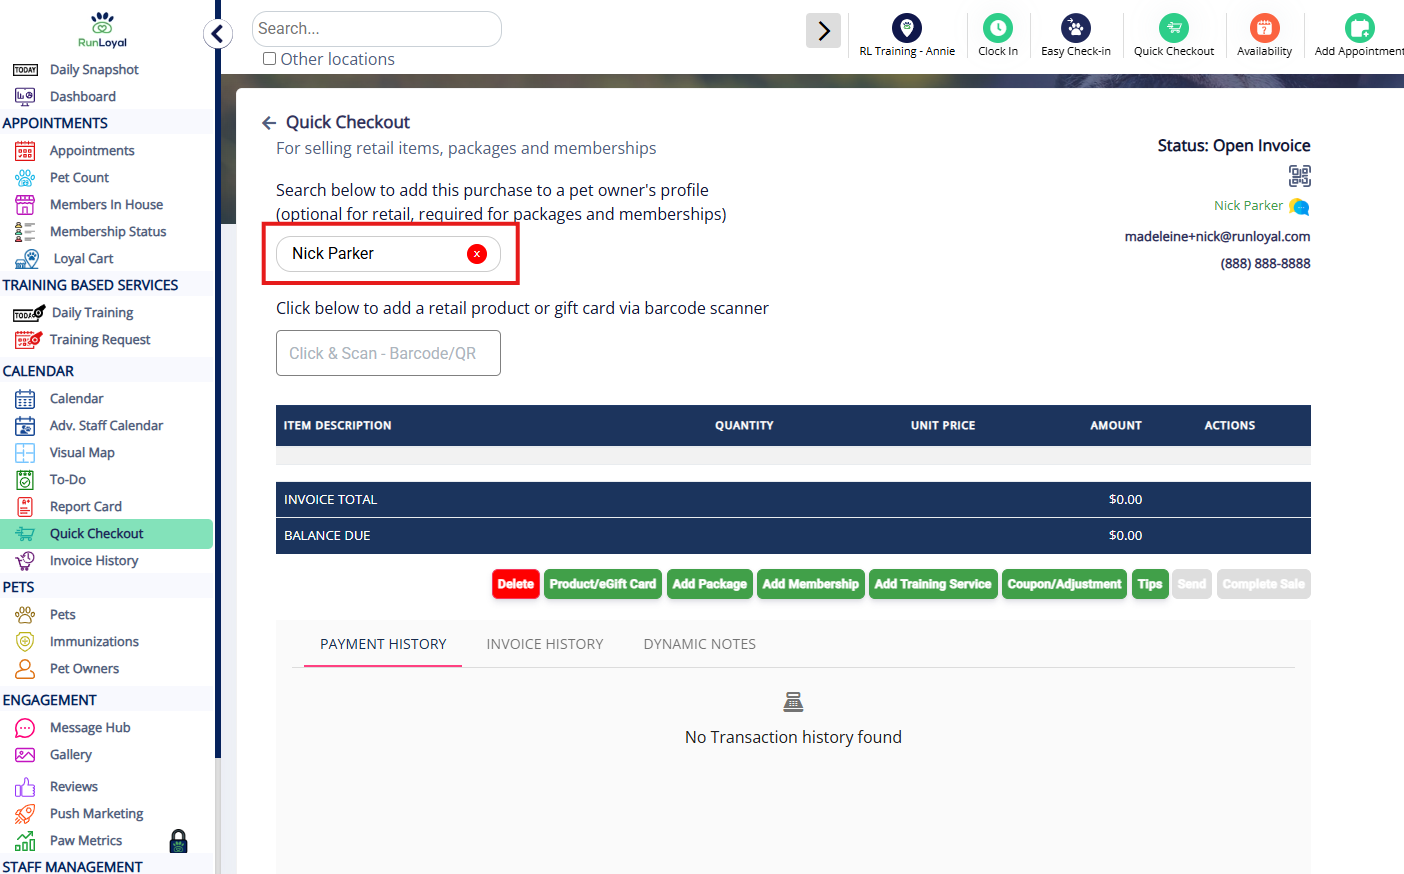Click the Push Marketing rocket icon

(x=25, y=814)
